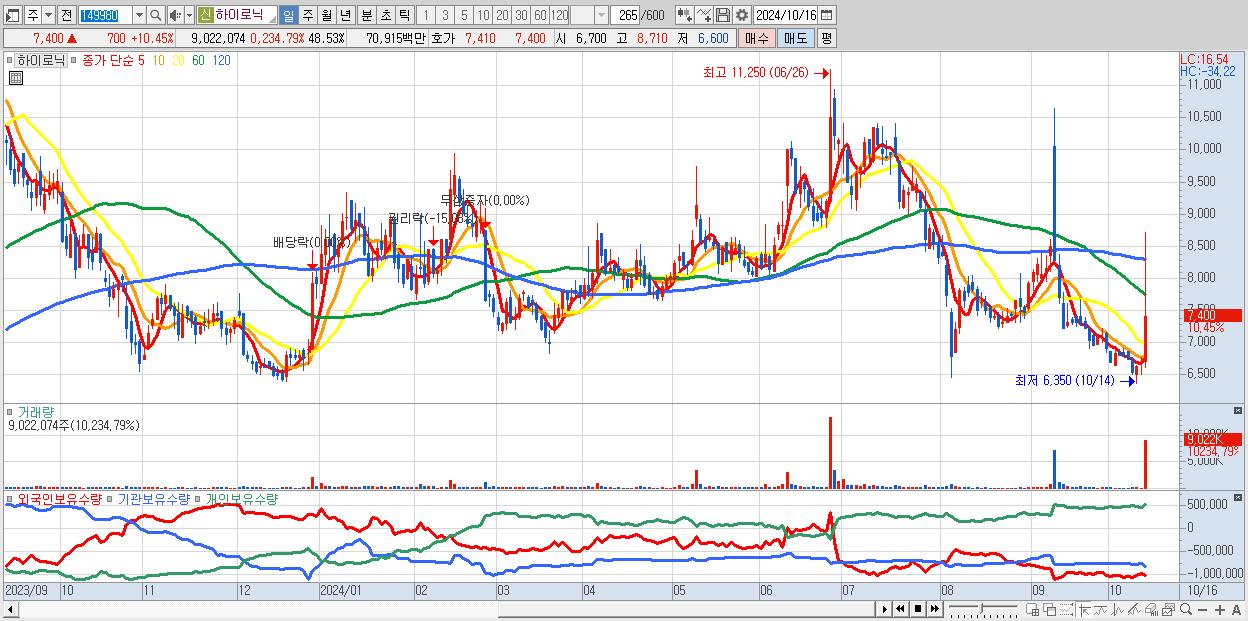Click the eraser with bars icon in bottom toolbar

point(1151,609)
